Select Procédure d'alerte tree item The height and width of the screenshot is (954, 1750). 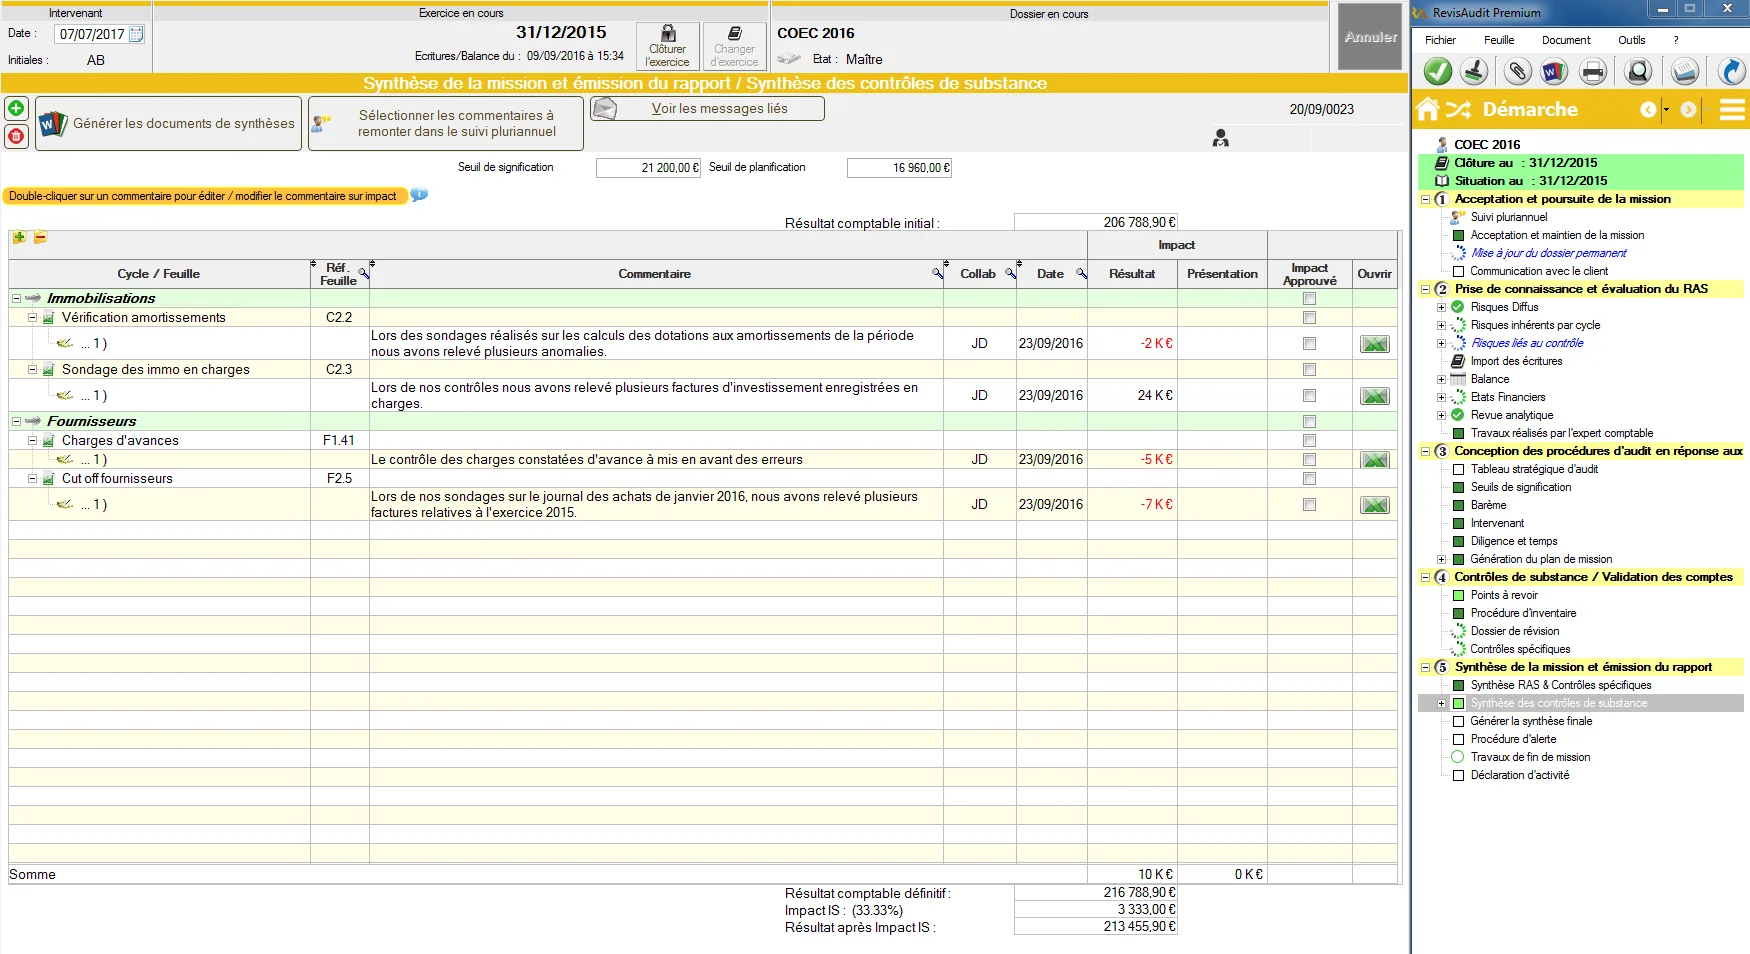1513,739
